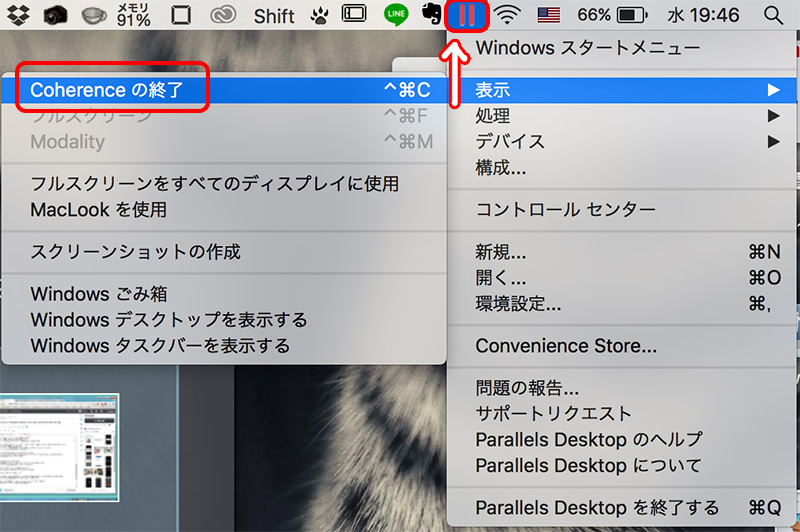Select Windows スタートメニュー

click(622, 48)
